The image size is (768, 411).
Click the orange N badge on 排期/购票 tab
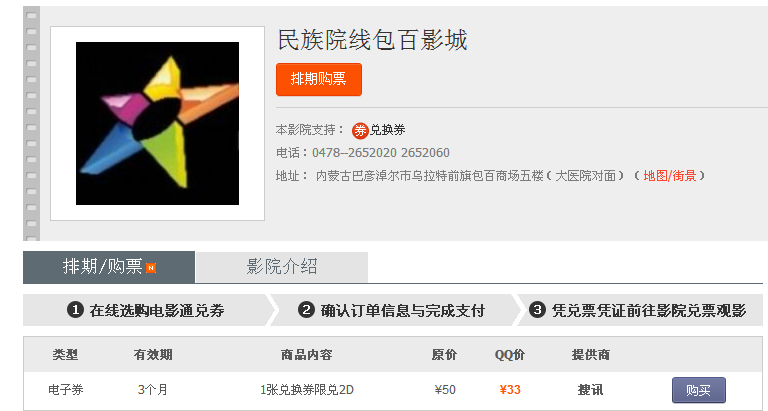click(151, 268)
